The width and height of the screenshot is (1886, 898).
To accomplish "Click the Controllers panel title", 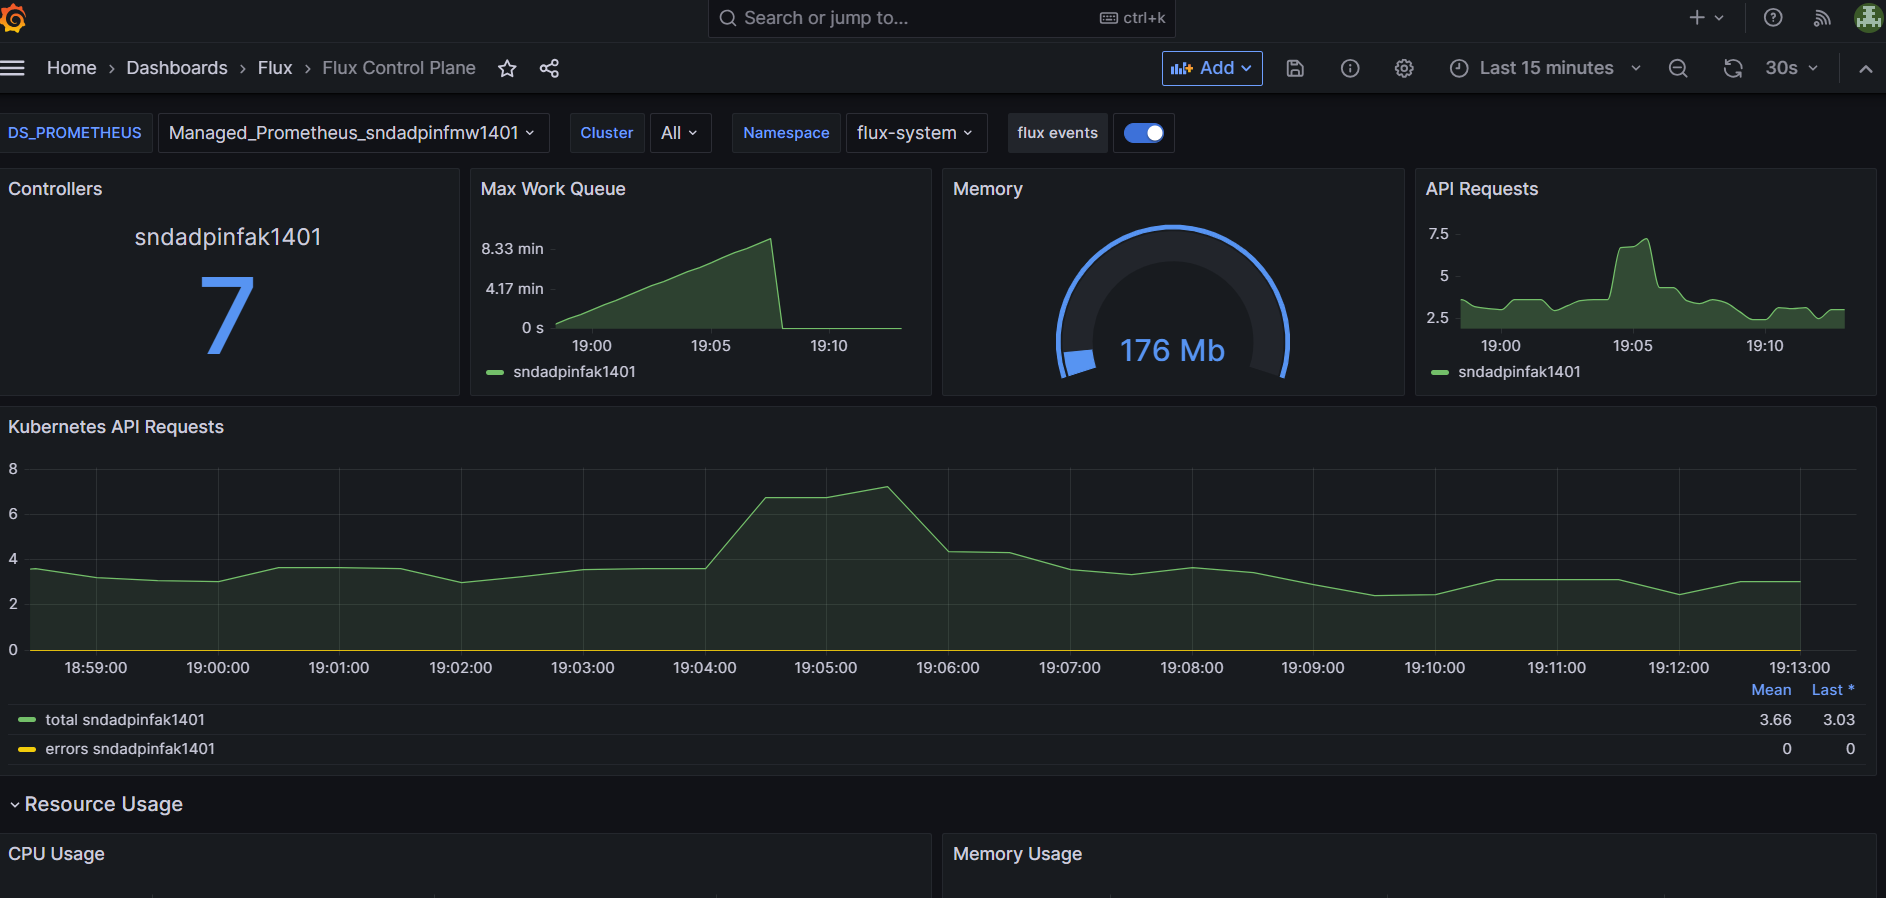I will [55, 189].
